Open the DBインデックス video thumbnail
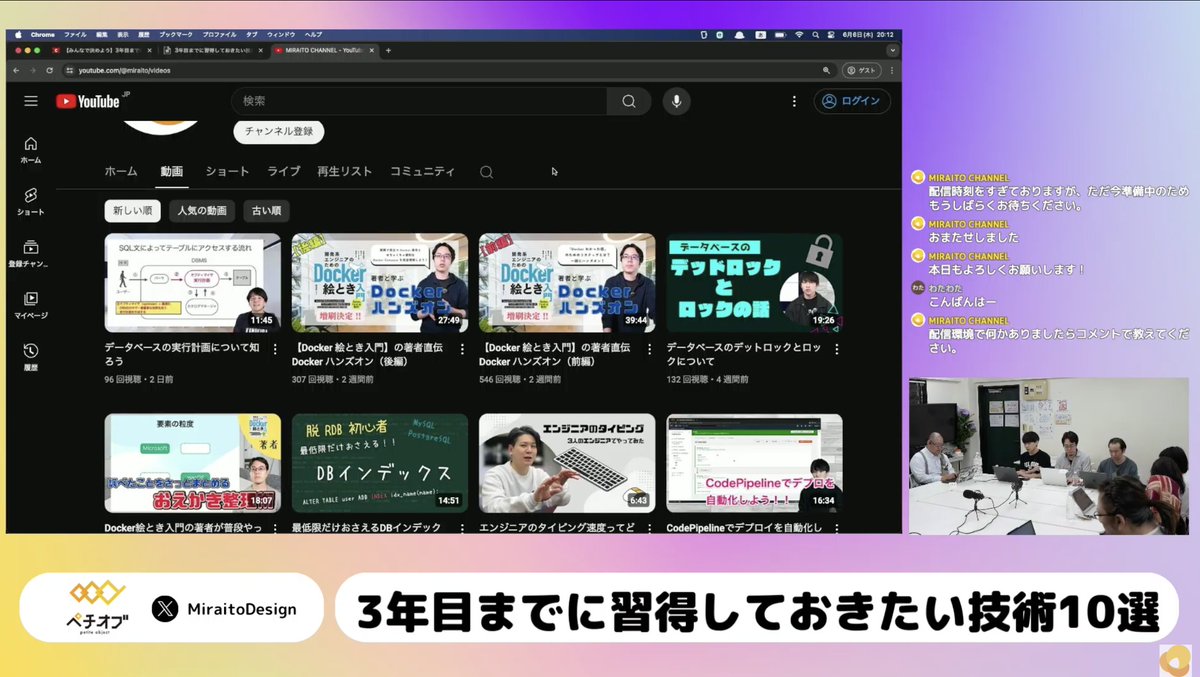 click(380, 463)
